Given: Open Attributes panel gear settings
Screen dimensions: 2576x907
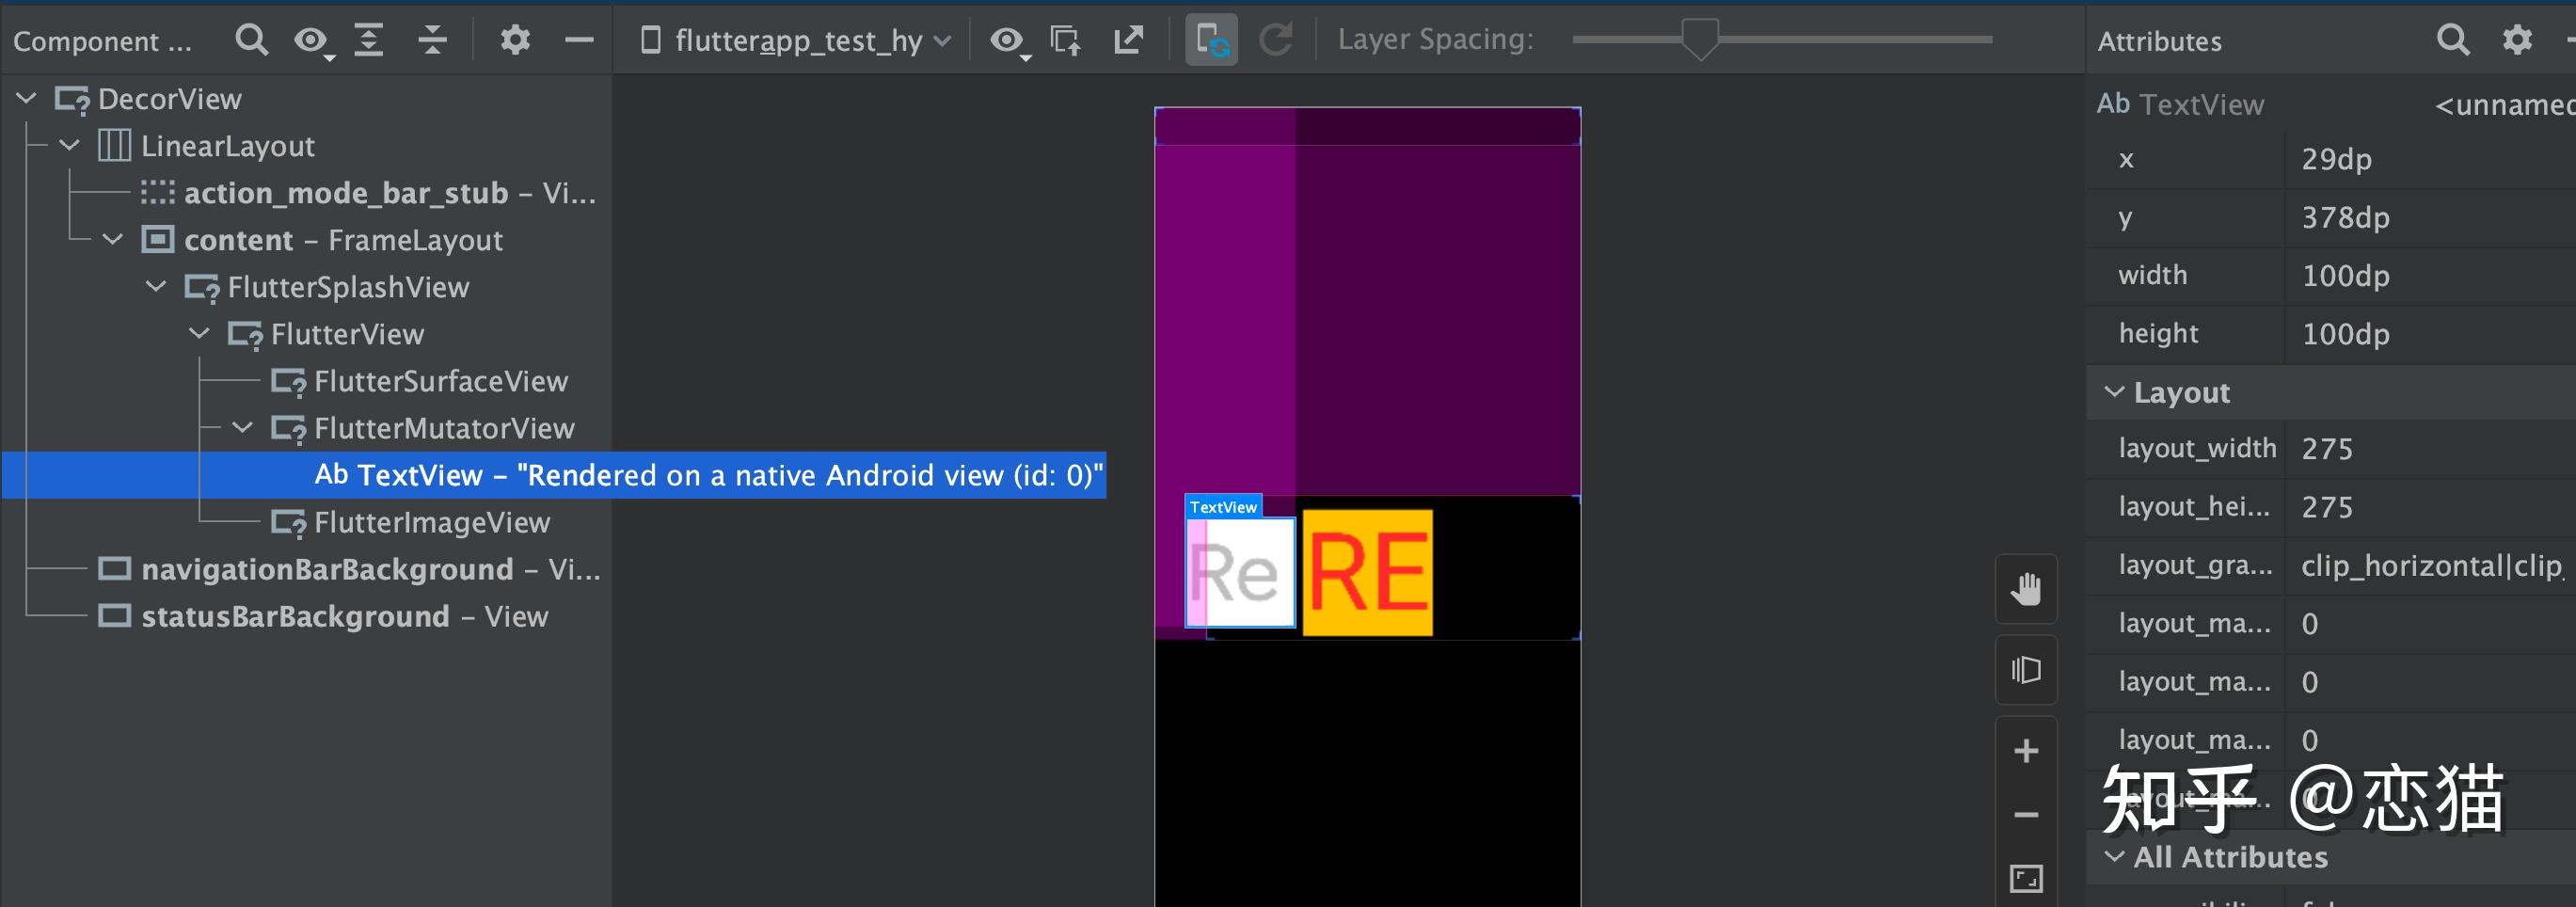Looking at the screenshot, I should [x=2517, y=40].
